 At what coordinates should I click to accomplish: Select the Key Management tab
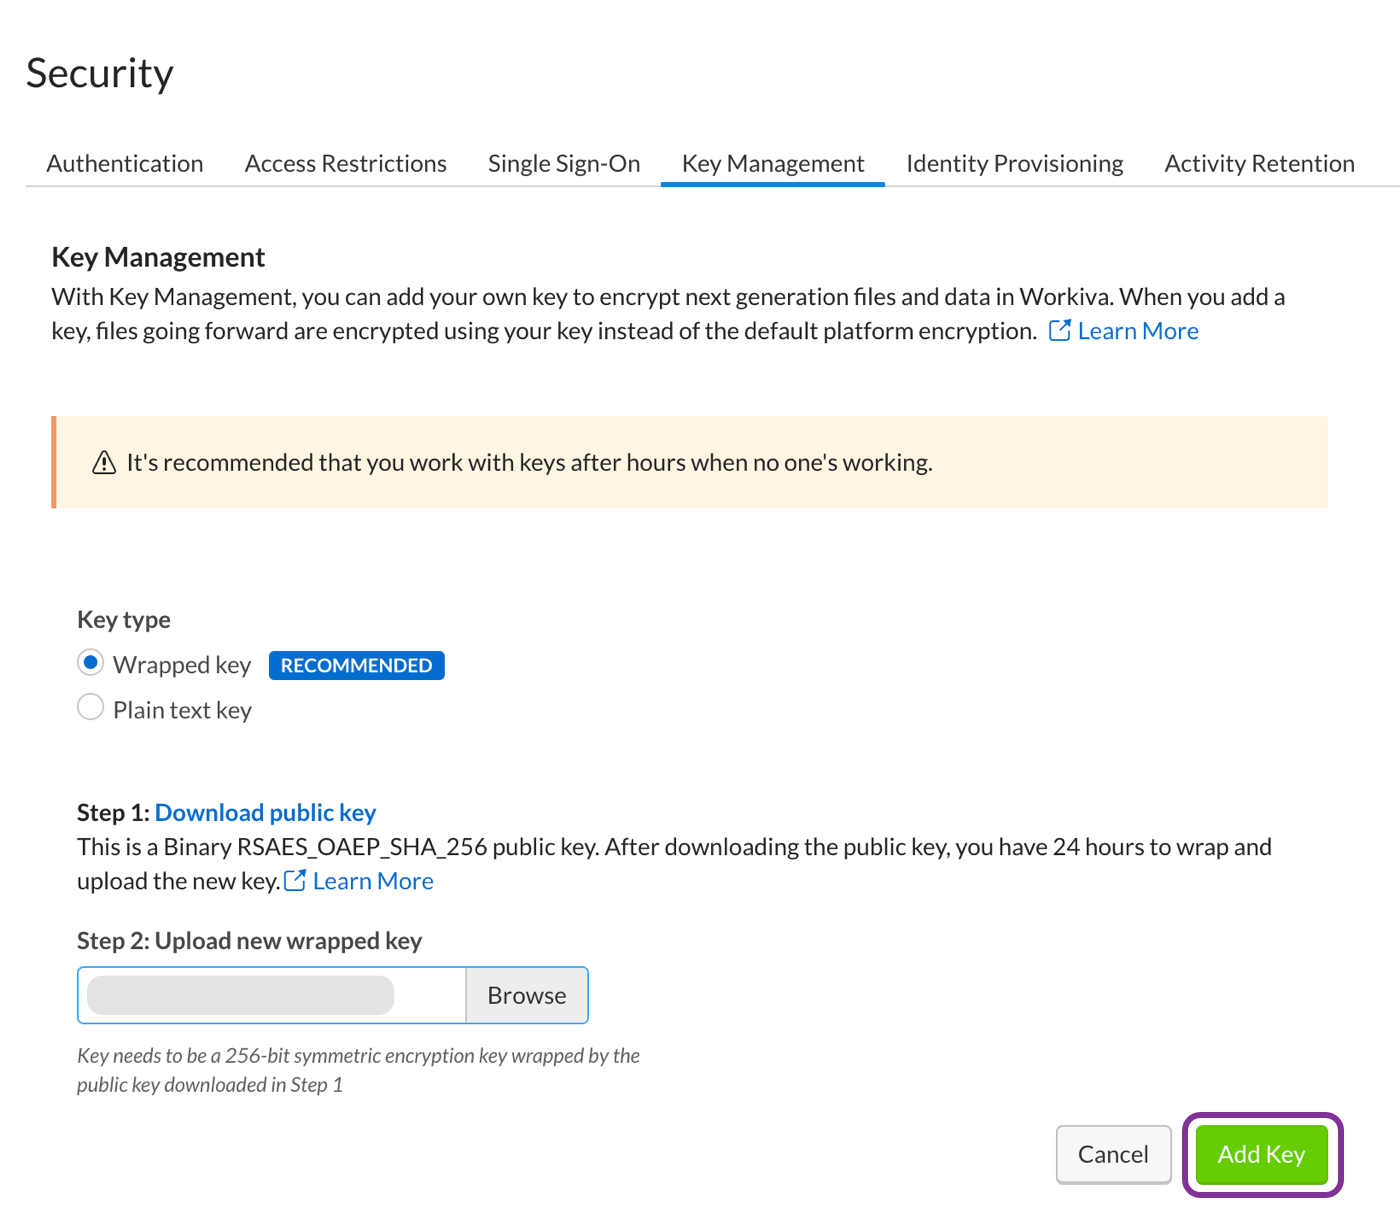coord(773,164)
